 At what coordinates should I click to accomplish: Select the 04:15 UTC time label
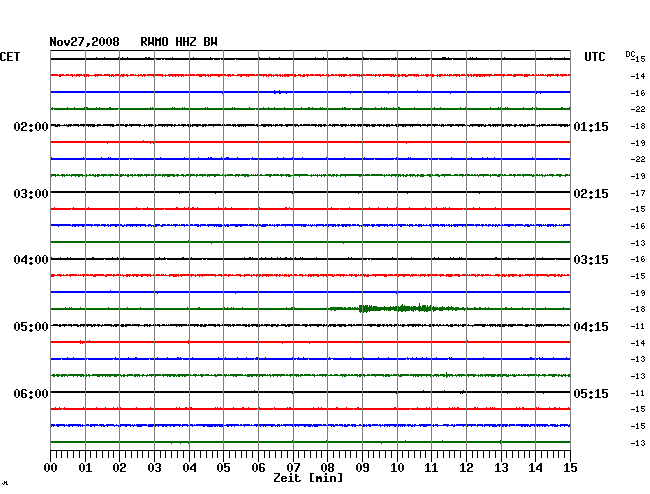pos(591,327)
